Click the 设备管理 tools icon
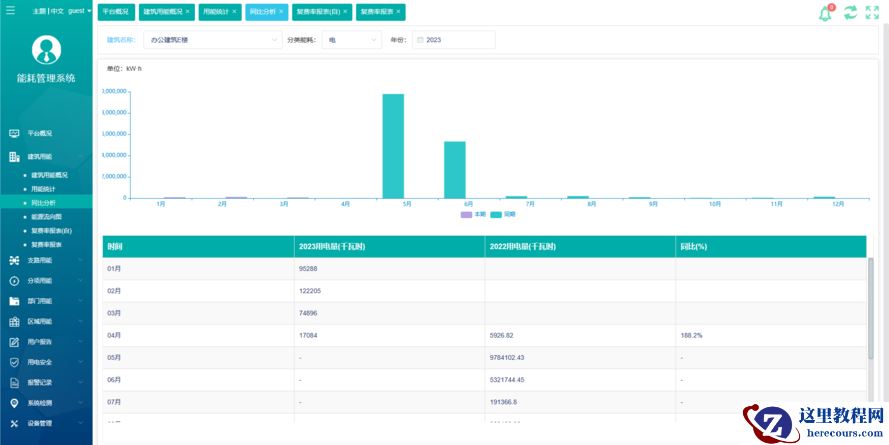The height and width of the screenshot is (445, 889). [x=14, y=423]
